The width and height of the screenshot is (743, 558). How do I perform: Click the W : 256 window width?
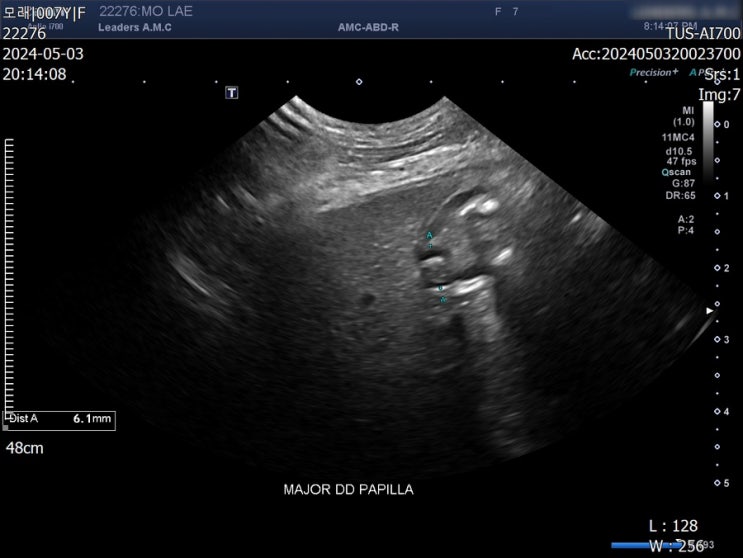[x=676, y=546]
